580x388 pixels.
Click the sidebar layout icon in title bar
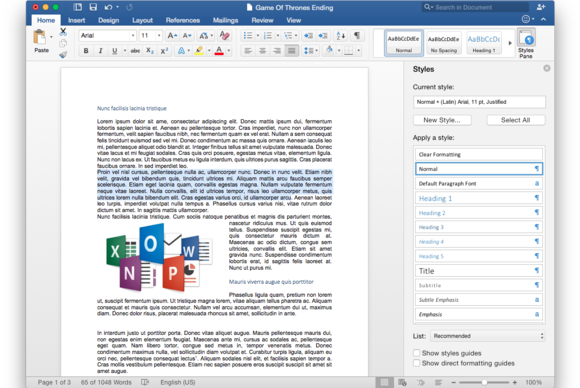(x=78, y=7)
